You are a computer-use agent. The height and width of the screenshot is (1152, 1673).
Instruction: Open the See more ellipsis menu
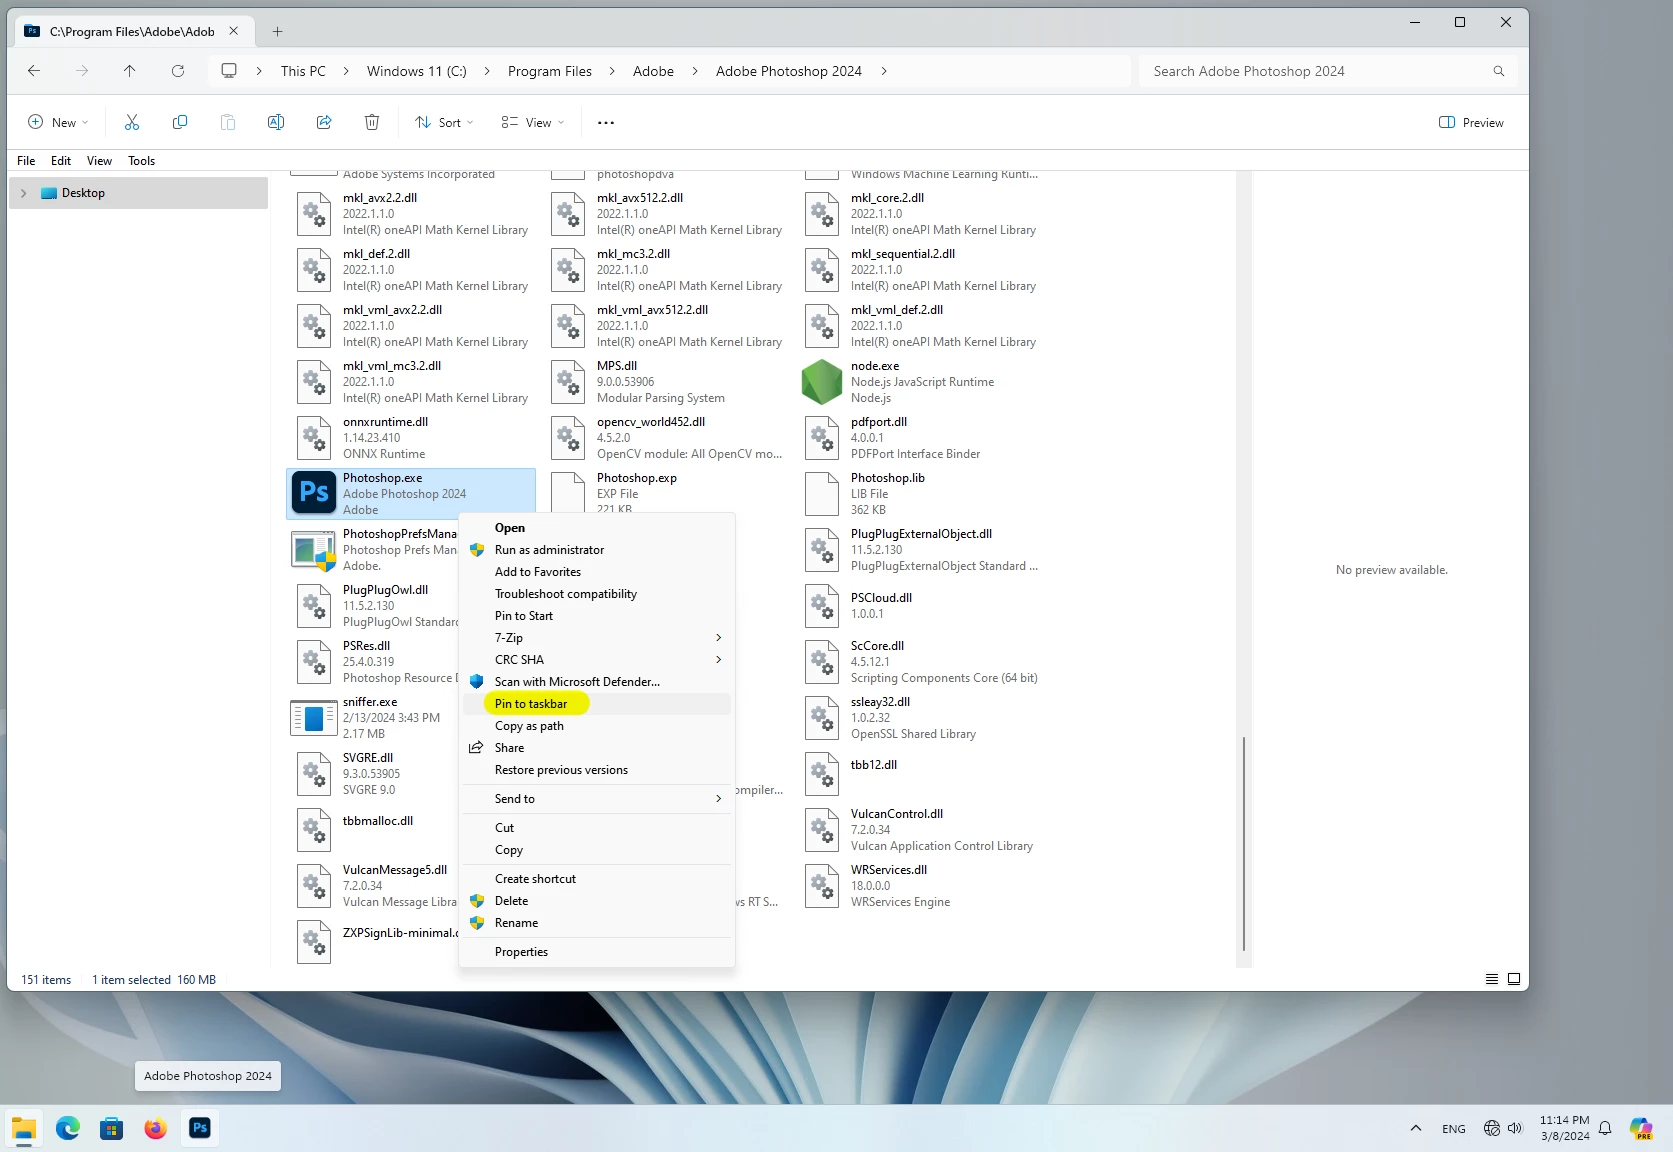coord(606,122)
